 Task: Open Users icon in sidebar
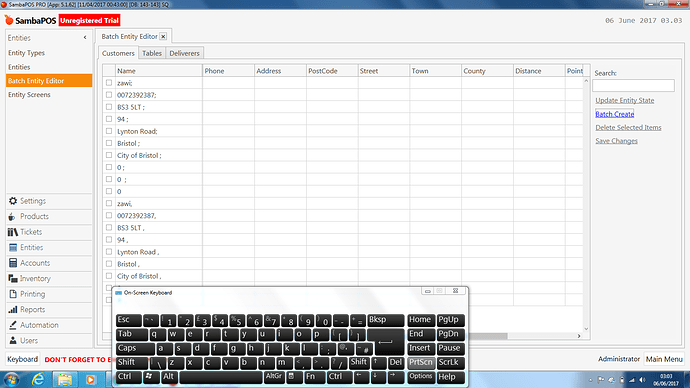coord(13,340)
